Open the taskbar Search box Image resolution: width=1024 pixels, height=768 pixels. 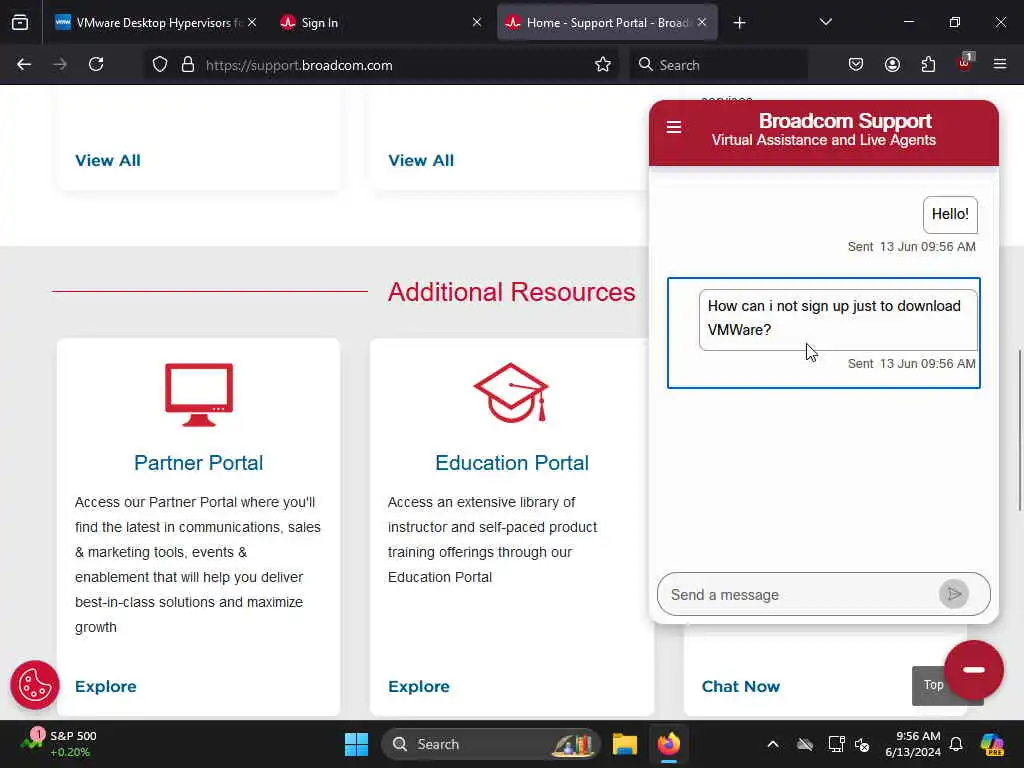pos(490,744)
